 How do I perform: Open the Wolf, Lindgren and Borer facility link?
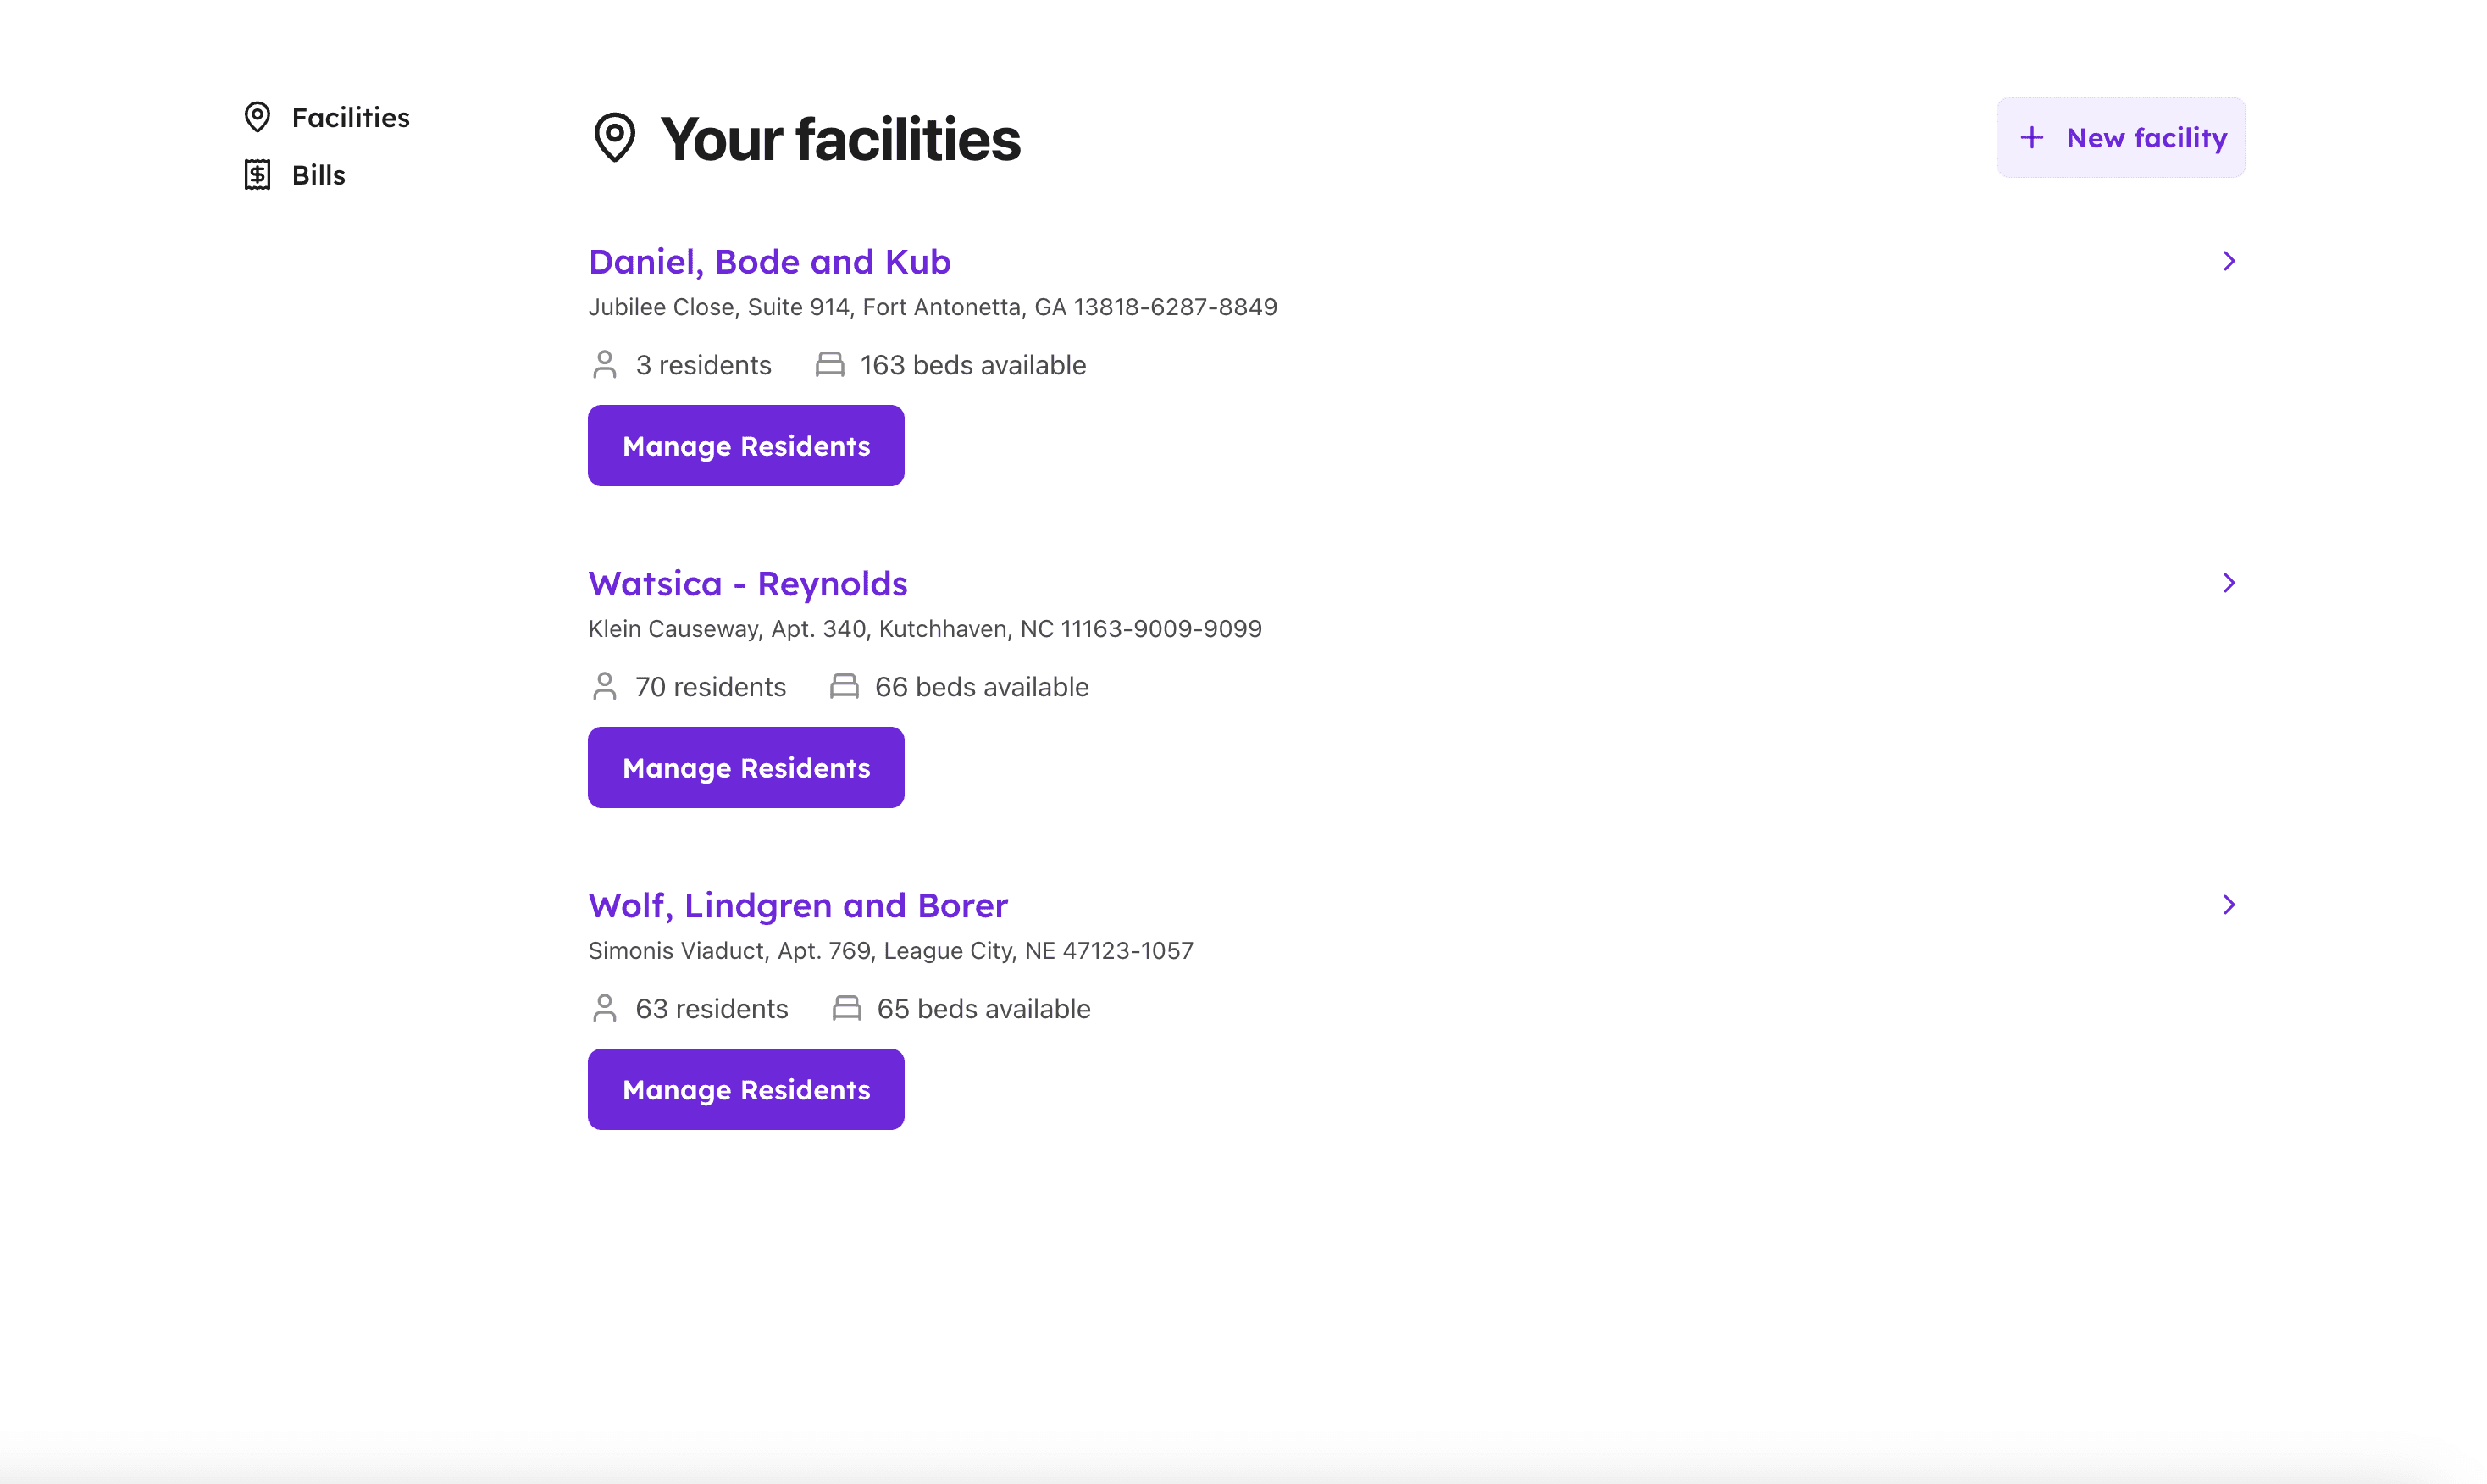[797, 906]
